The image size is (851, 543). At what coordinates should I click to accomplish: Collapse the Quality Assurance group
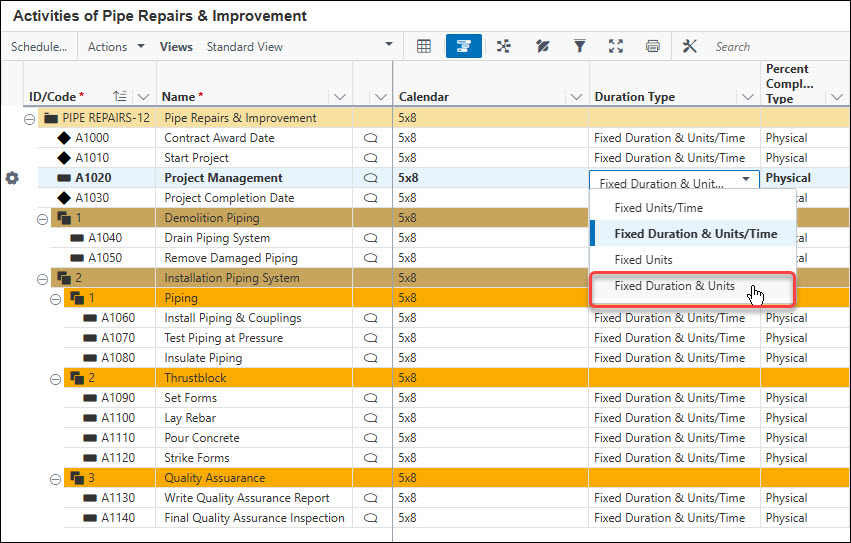56,478
